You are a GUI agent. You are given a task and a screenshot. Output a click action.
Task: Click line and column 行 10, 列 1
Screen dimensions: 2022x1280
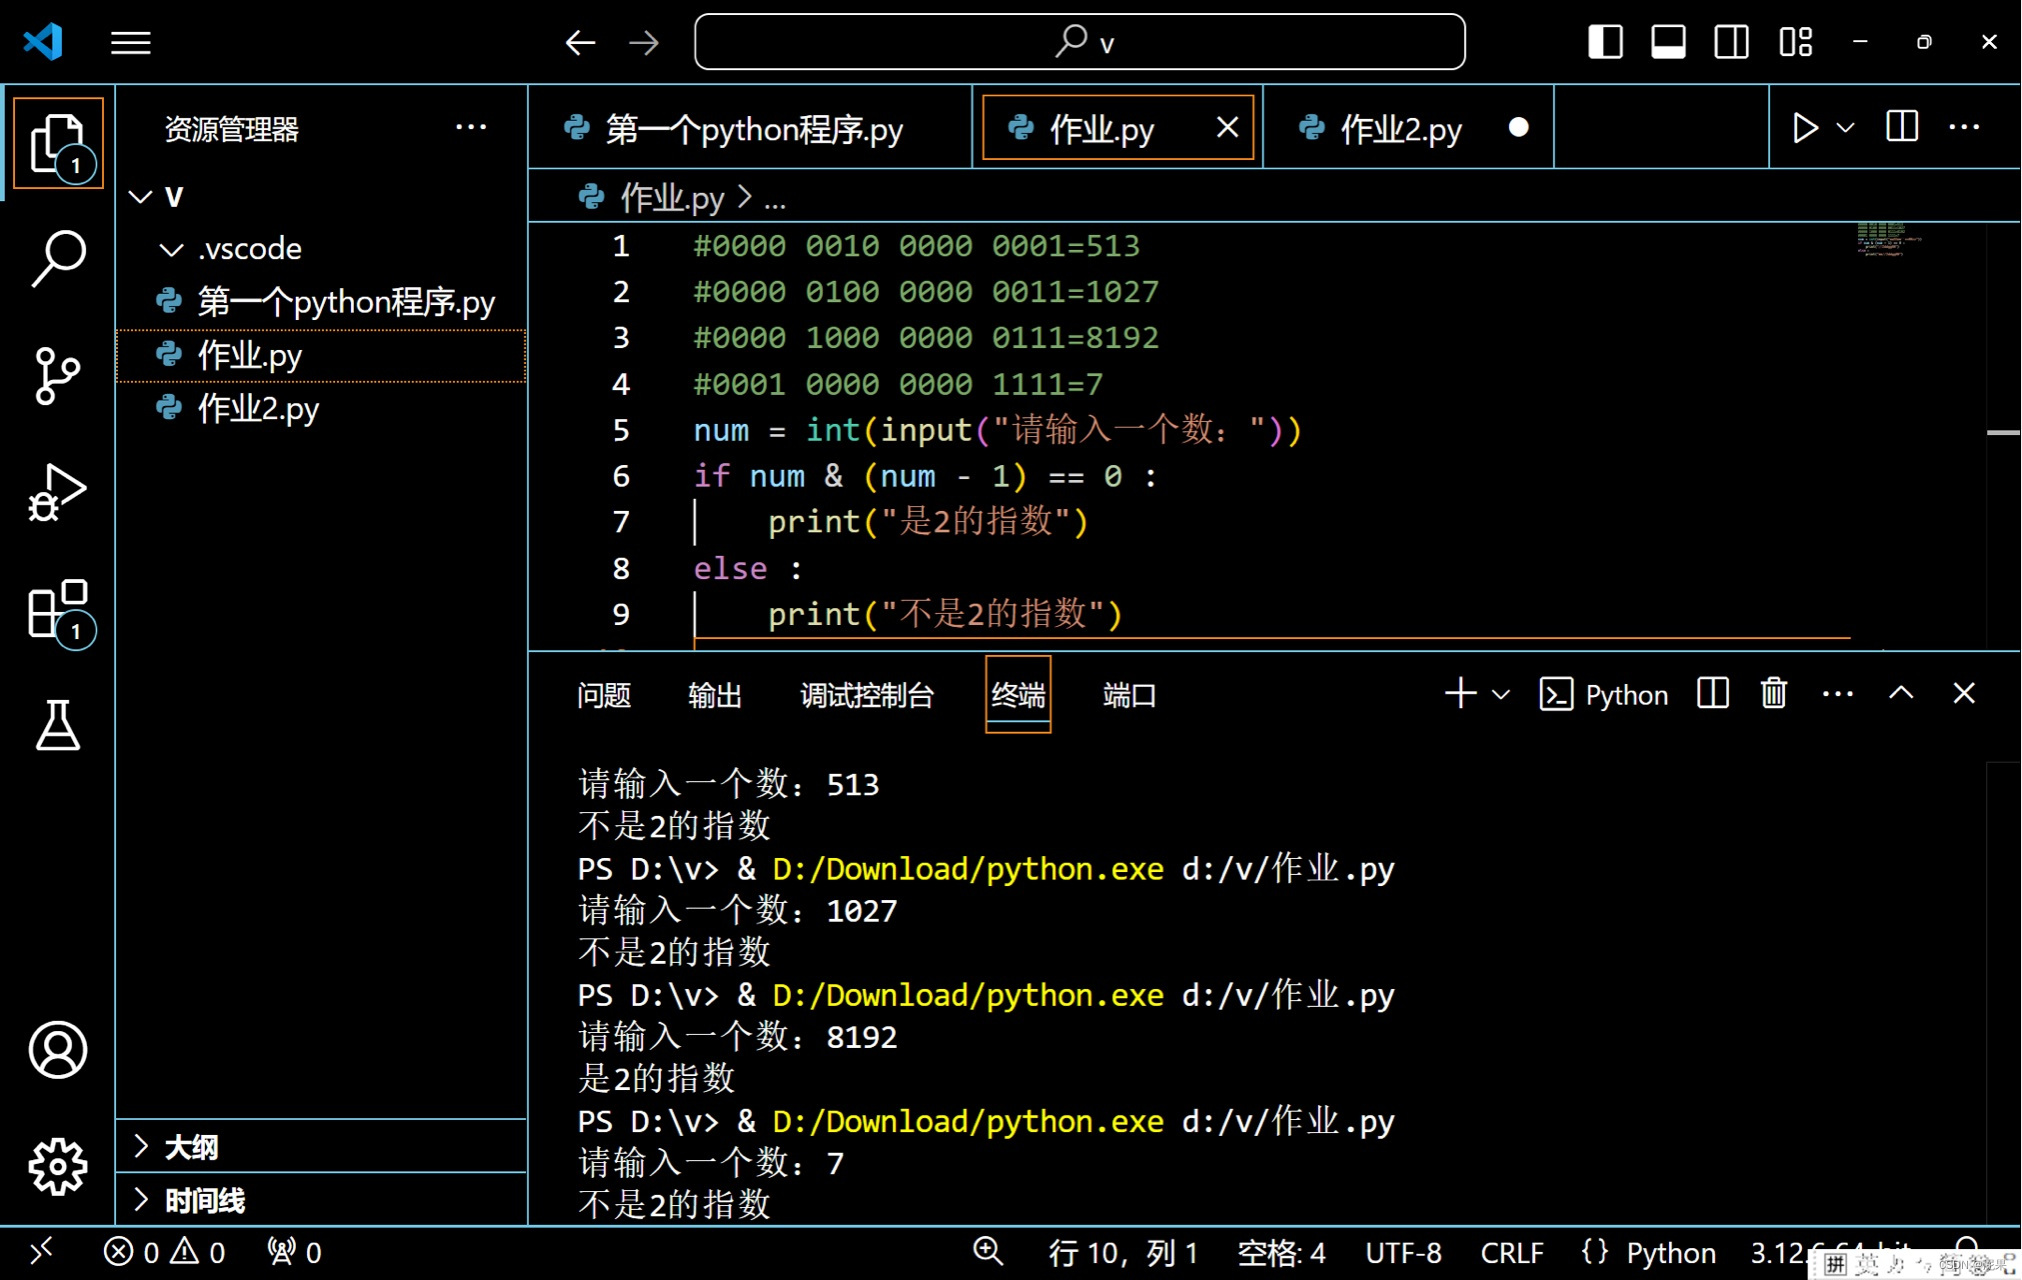pos(1122,1252)
